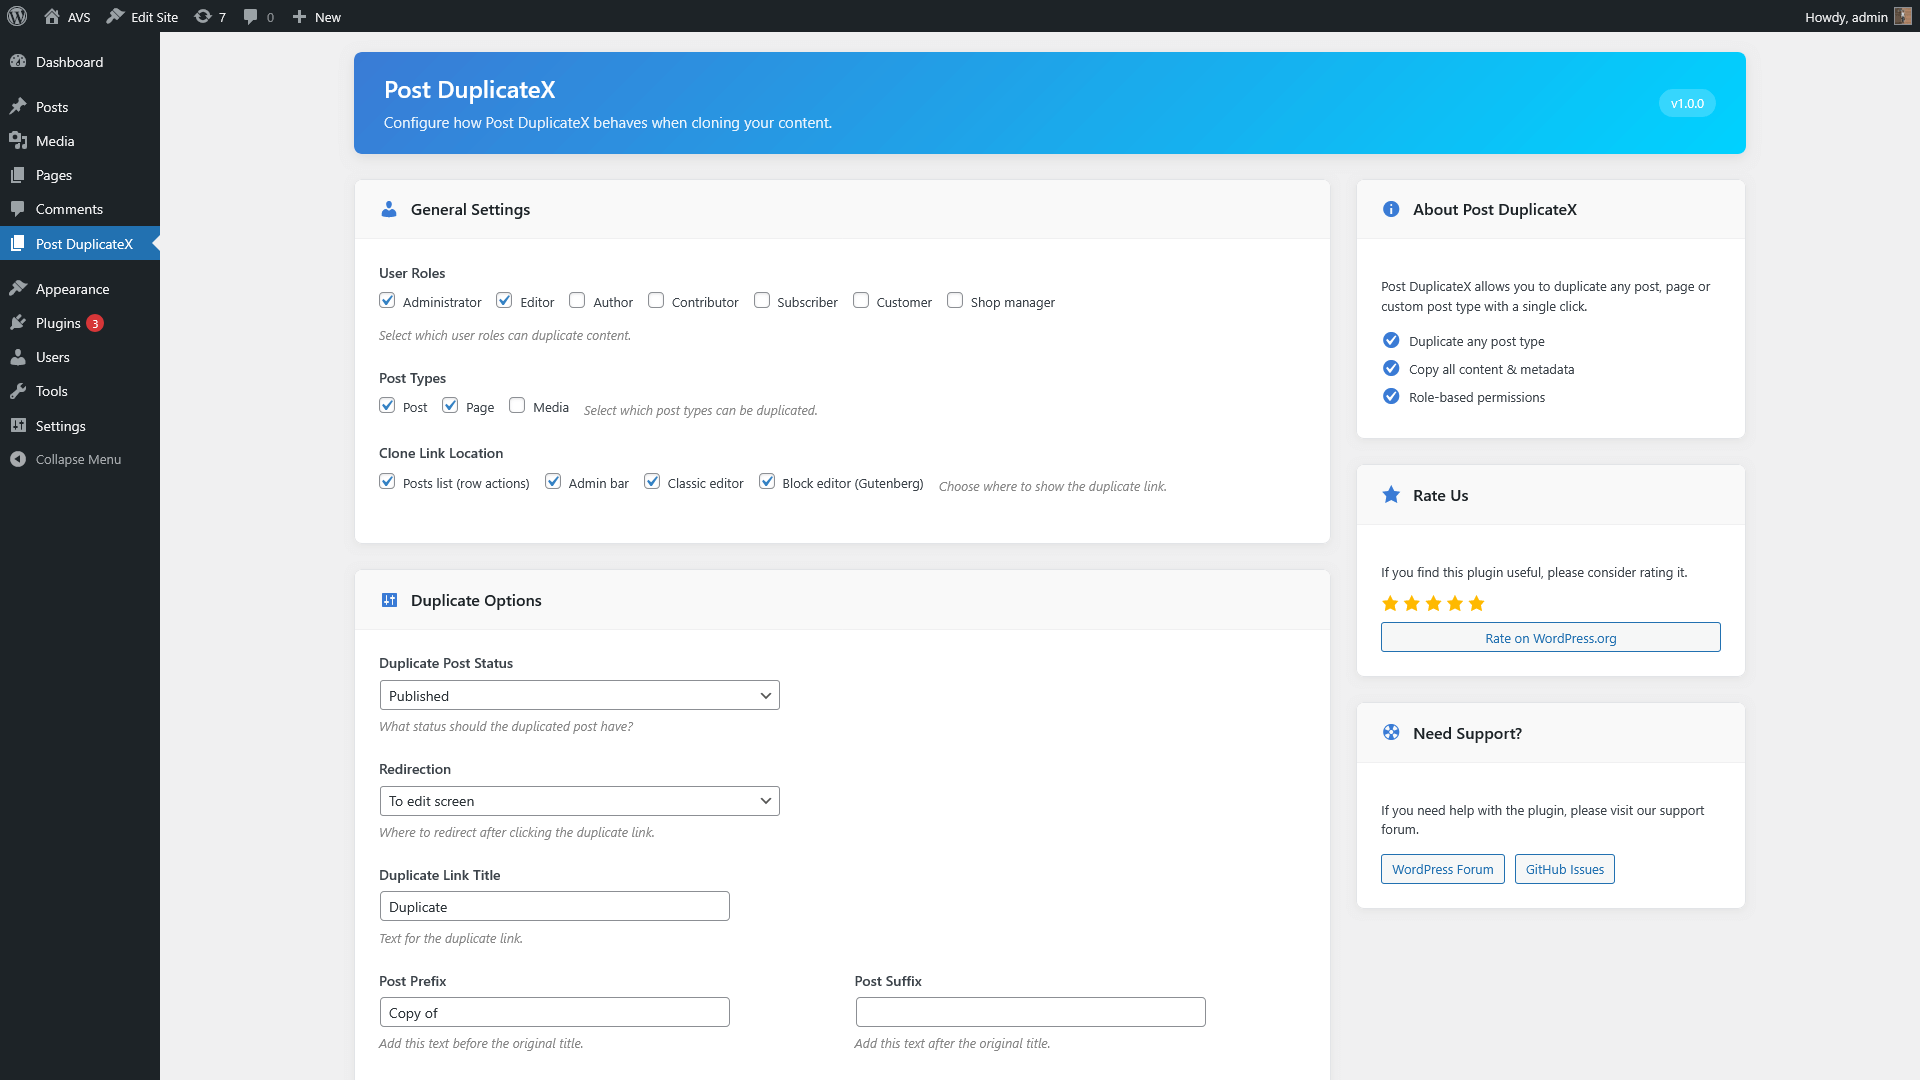The image size is (1920, 1080).
Task: Open the Dashboard menu item
Action: click(x=80, y=62)
